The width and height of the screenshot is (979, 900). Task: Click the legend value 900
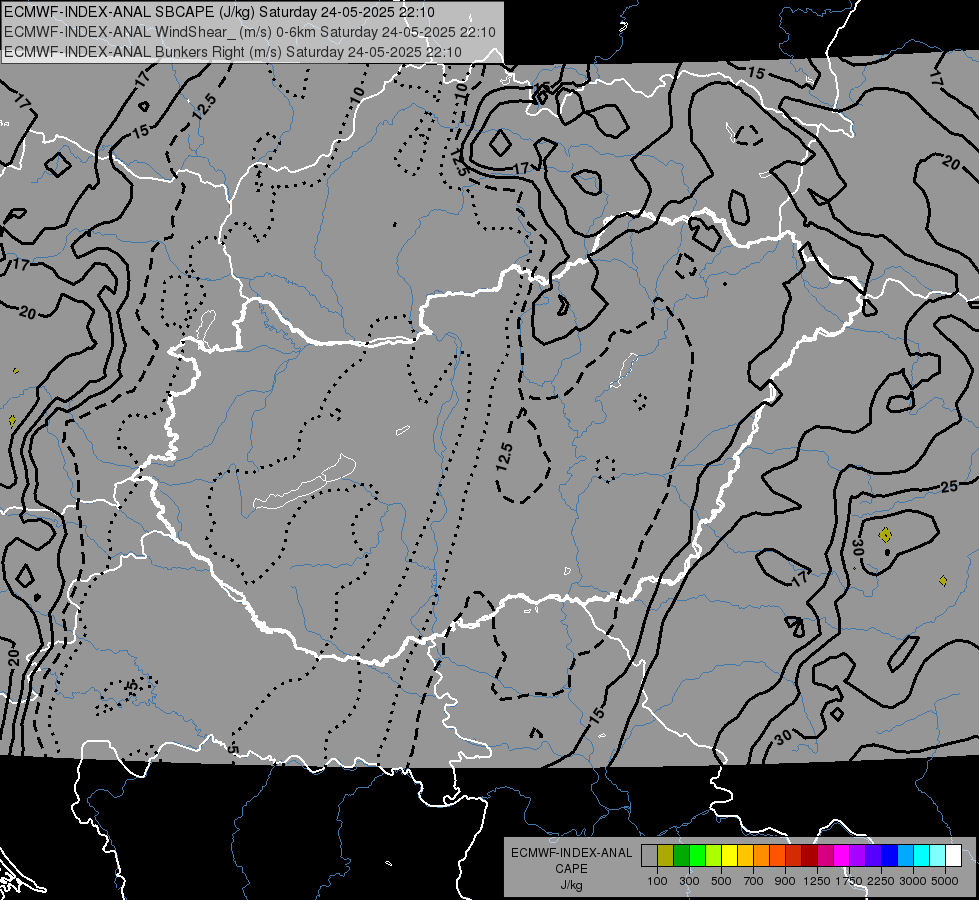[785, 881]
